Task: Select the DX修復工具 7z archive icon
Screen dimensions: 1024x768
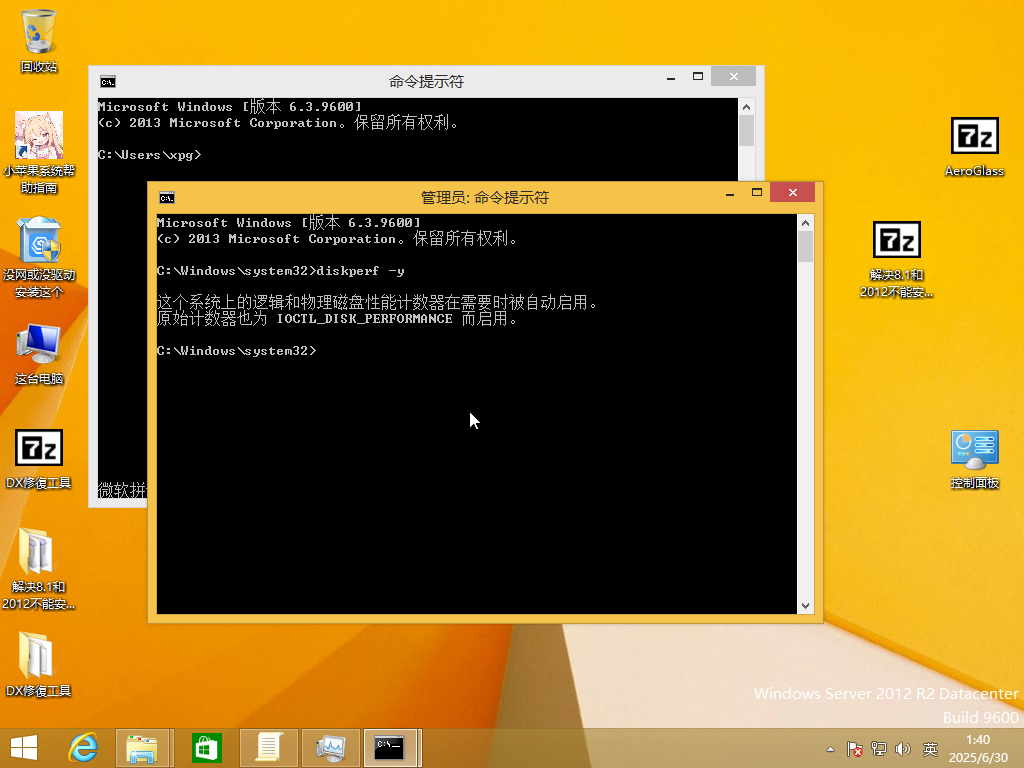Action: pyautogui.click(x=39, y=459)
